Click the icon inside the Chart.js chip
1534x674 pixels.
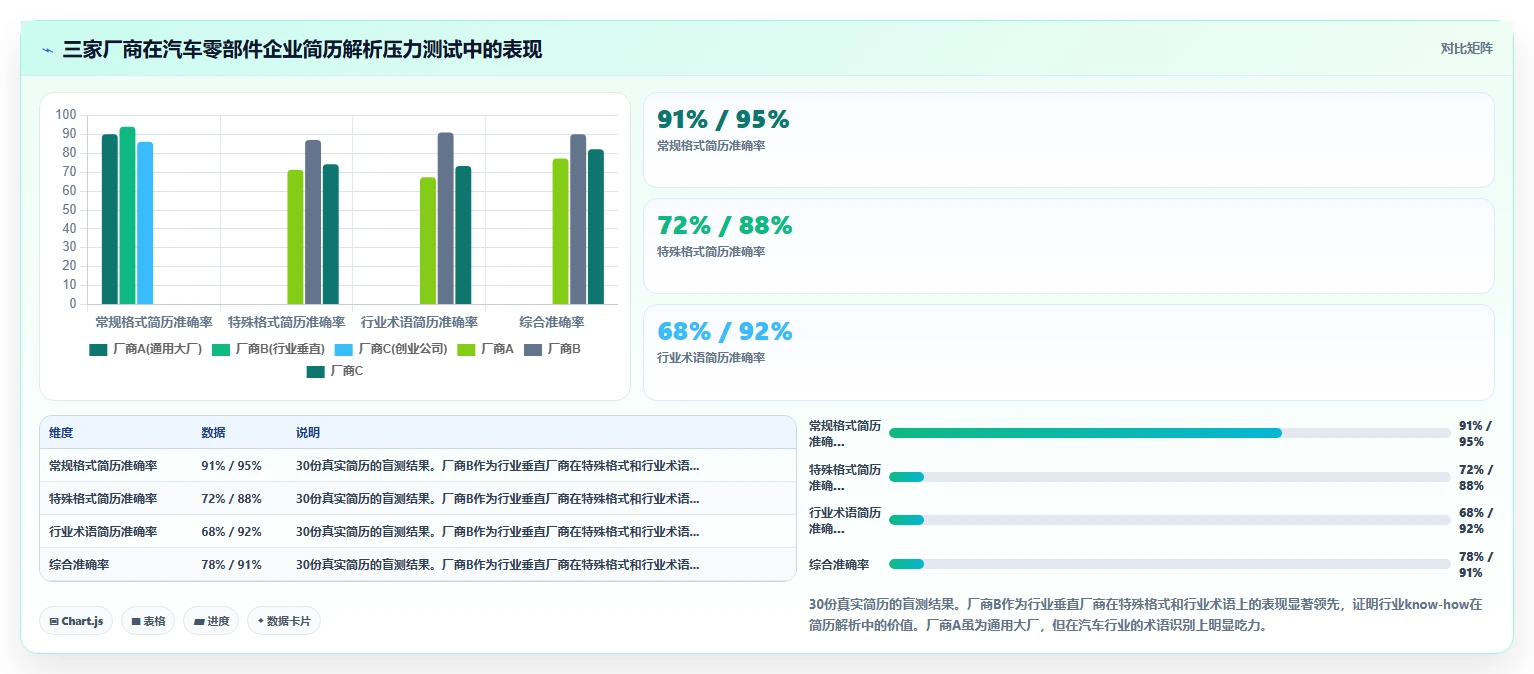point(53,621)
